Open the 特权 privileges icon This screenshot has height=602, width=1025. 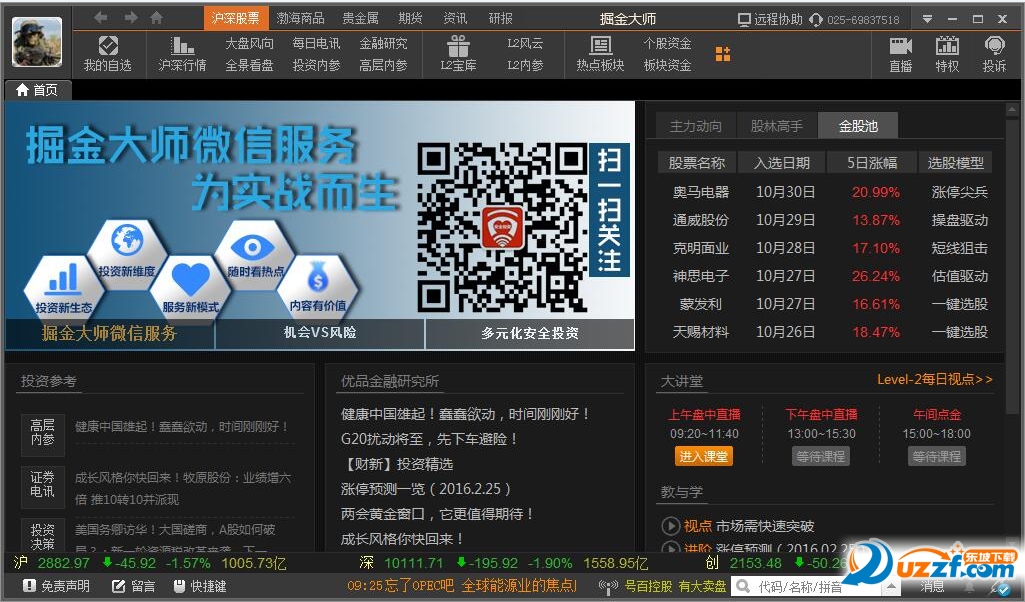(x=947, y=46)
